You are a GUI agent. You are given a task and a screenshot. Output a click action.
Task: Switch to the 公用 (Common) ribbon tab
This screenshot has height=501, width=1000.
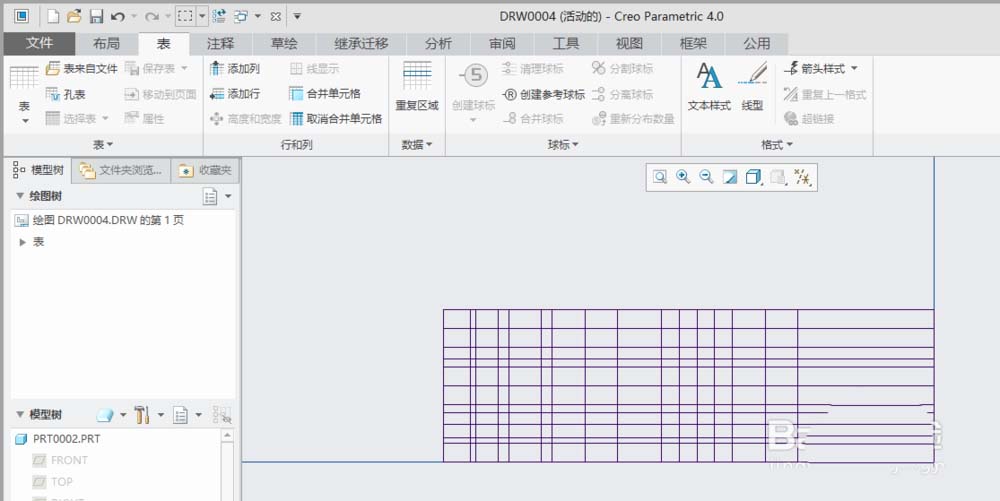tap(757, 43)
